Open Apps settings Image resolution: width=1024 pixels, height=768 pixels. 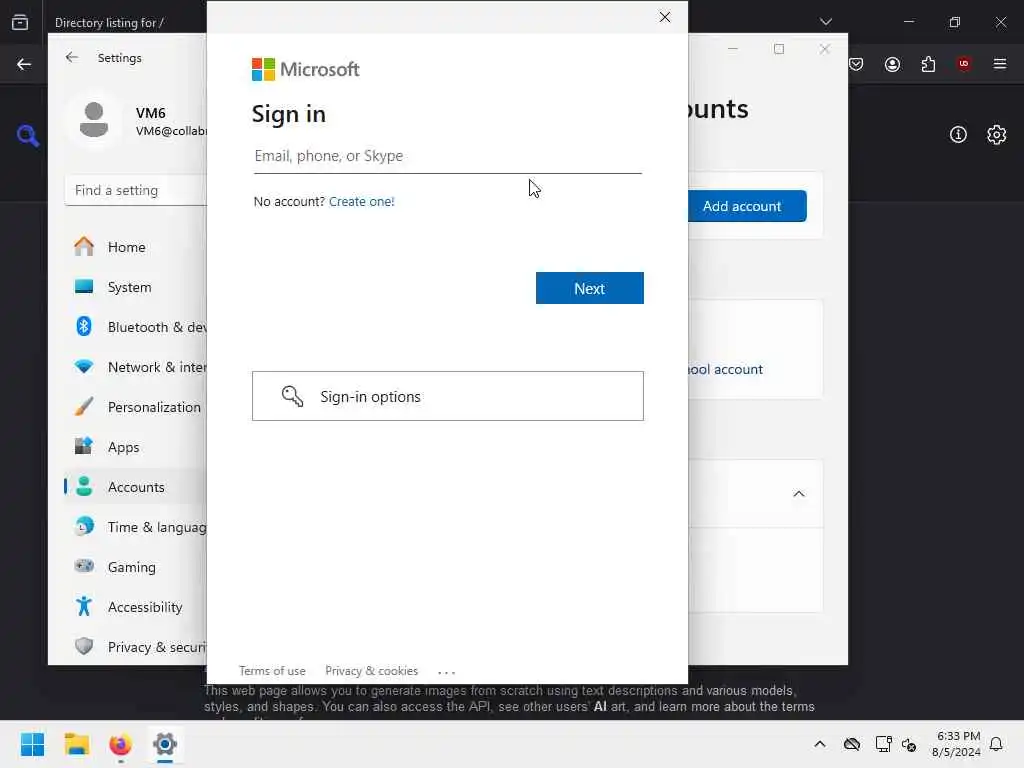(135, 447)
